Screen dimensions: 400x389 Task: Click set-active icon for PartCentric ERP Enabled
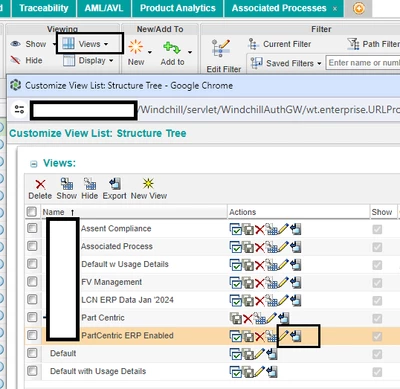(236, 336)
